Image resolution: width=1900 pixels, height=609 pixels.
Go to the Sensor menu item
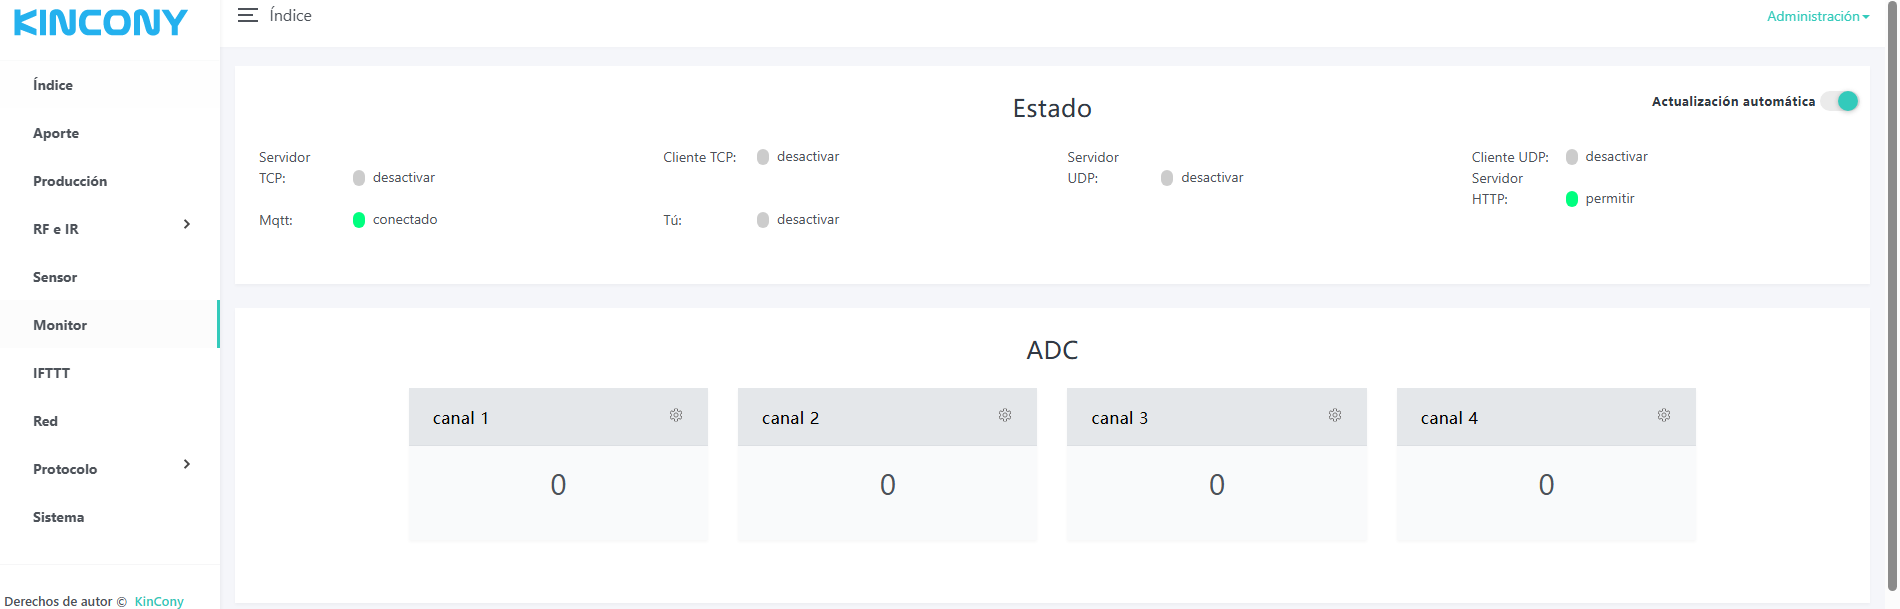point(55,277)
